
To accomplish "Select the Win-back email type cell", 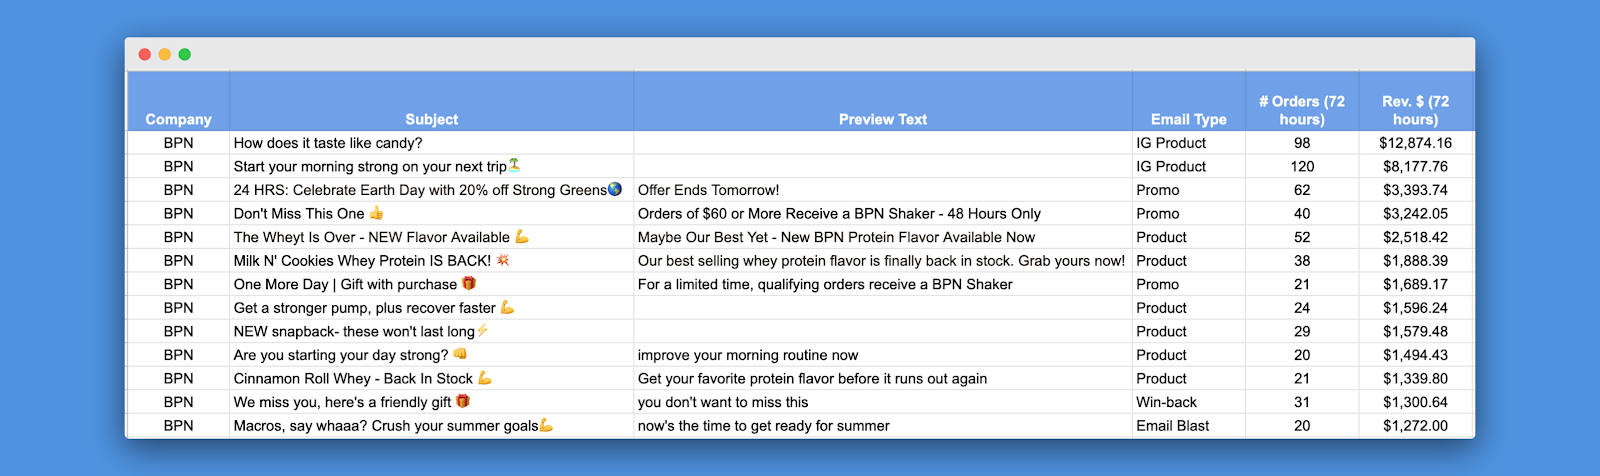I will (x=1166, y=402).
